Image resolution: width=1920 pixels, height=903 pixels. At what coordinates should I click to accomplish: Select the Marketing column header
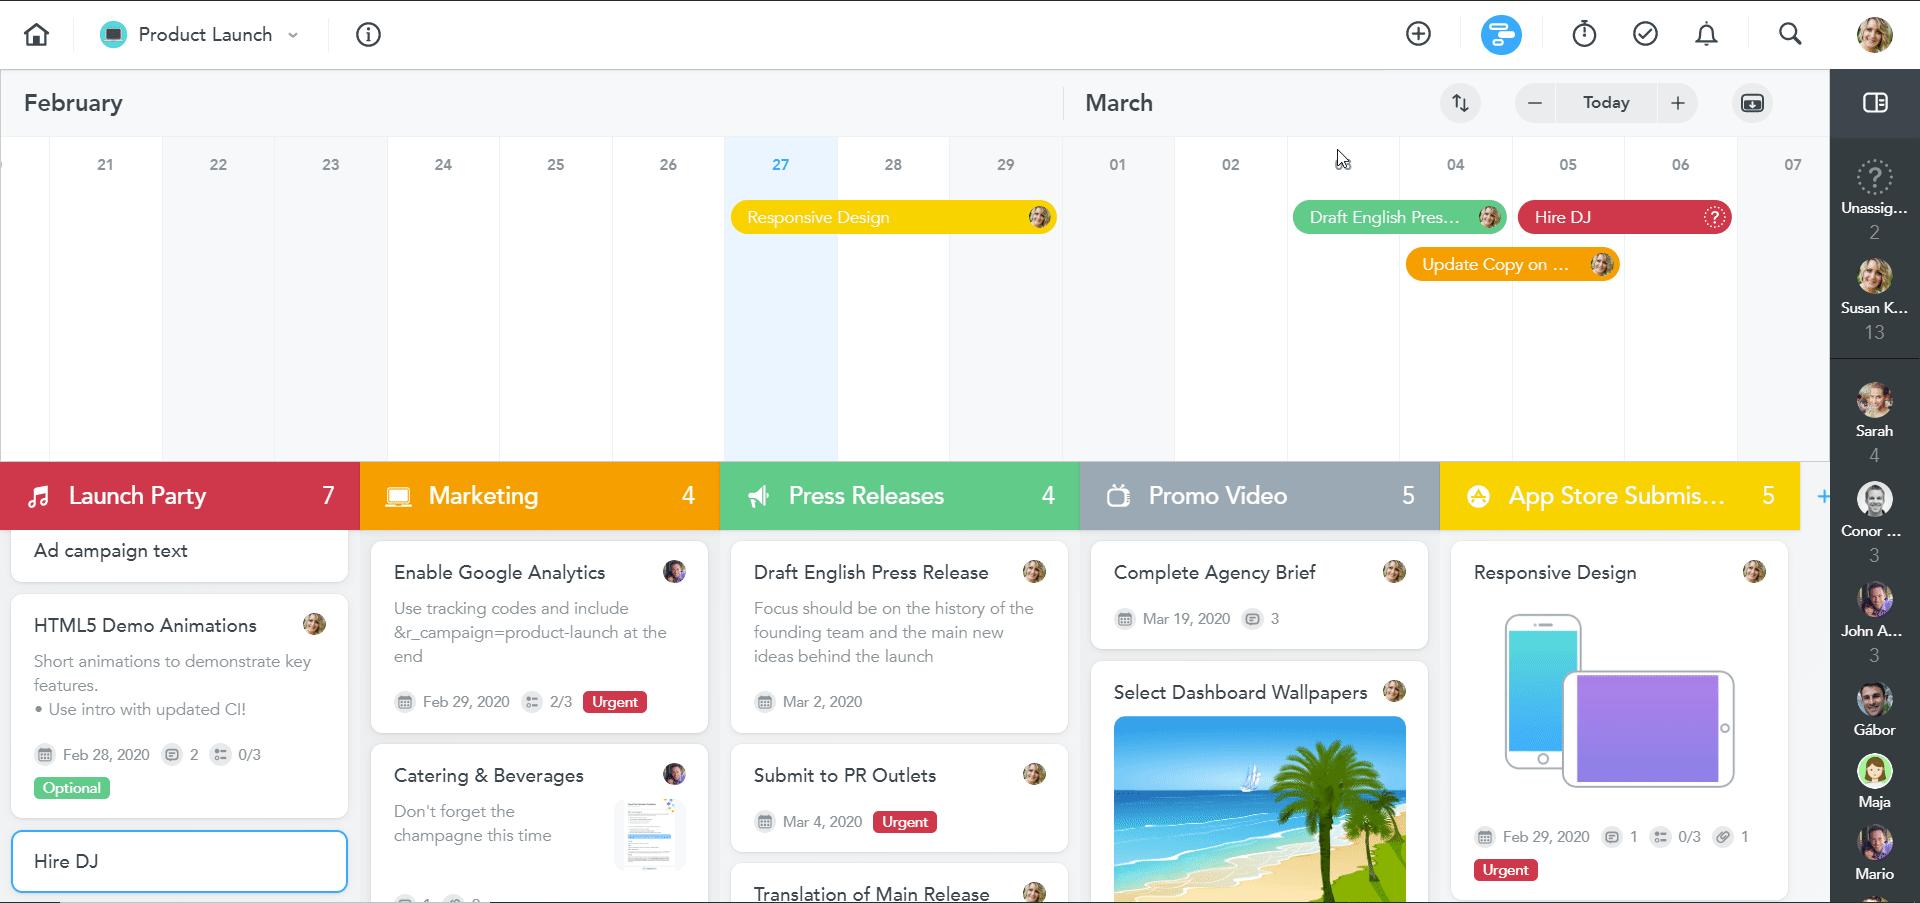[539, 496]
